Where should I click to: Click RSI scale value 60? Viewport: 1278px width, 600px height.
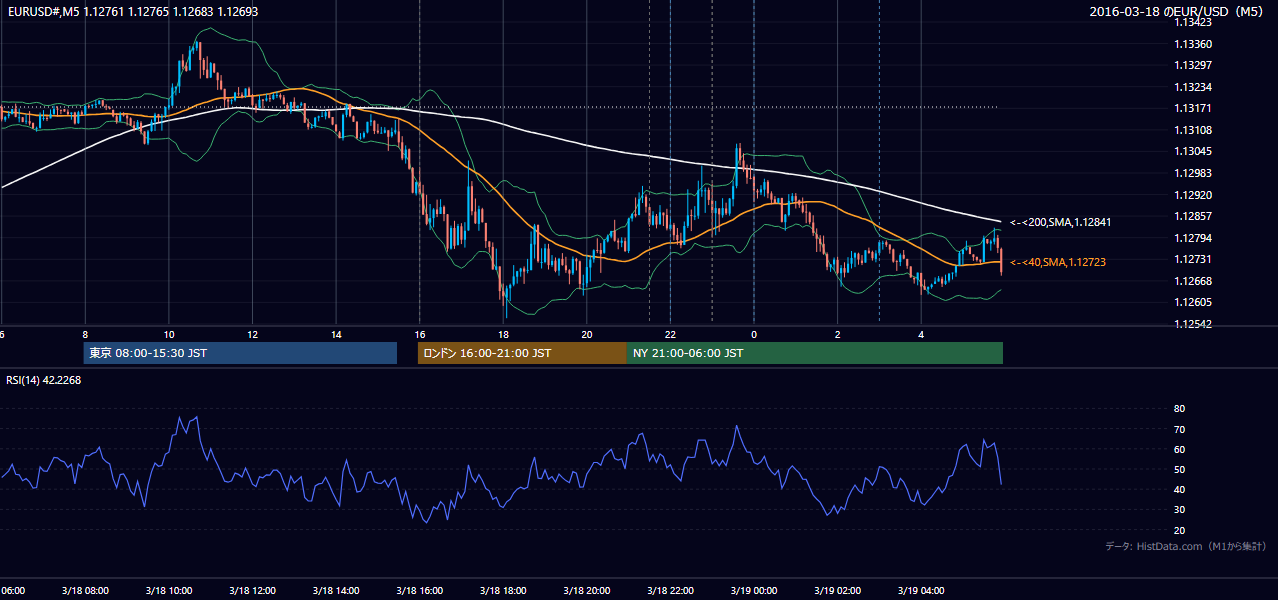(x=1180, y=449)
